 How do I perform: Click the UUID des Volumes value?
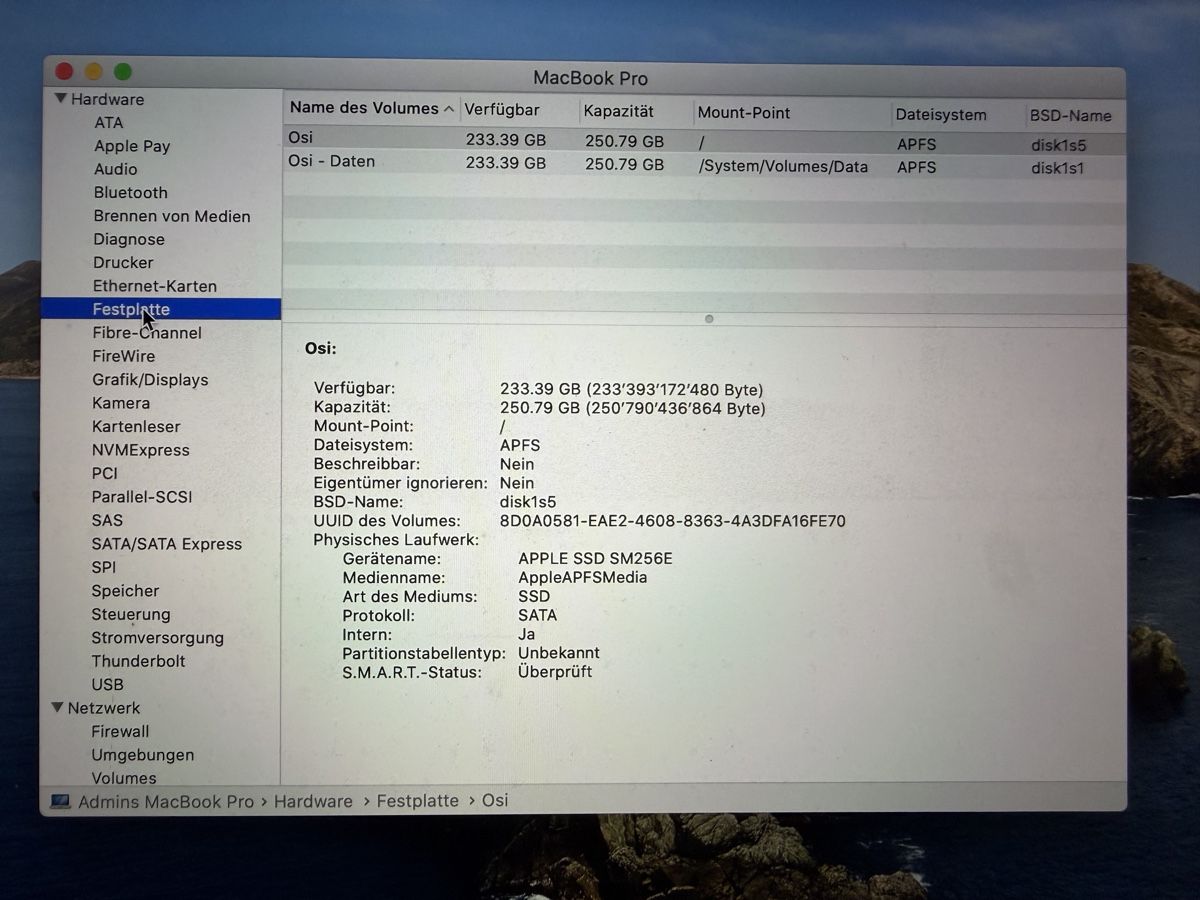tap(672, 521)
